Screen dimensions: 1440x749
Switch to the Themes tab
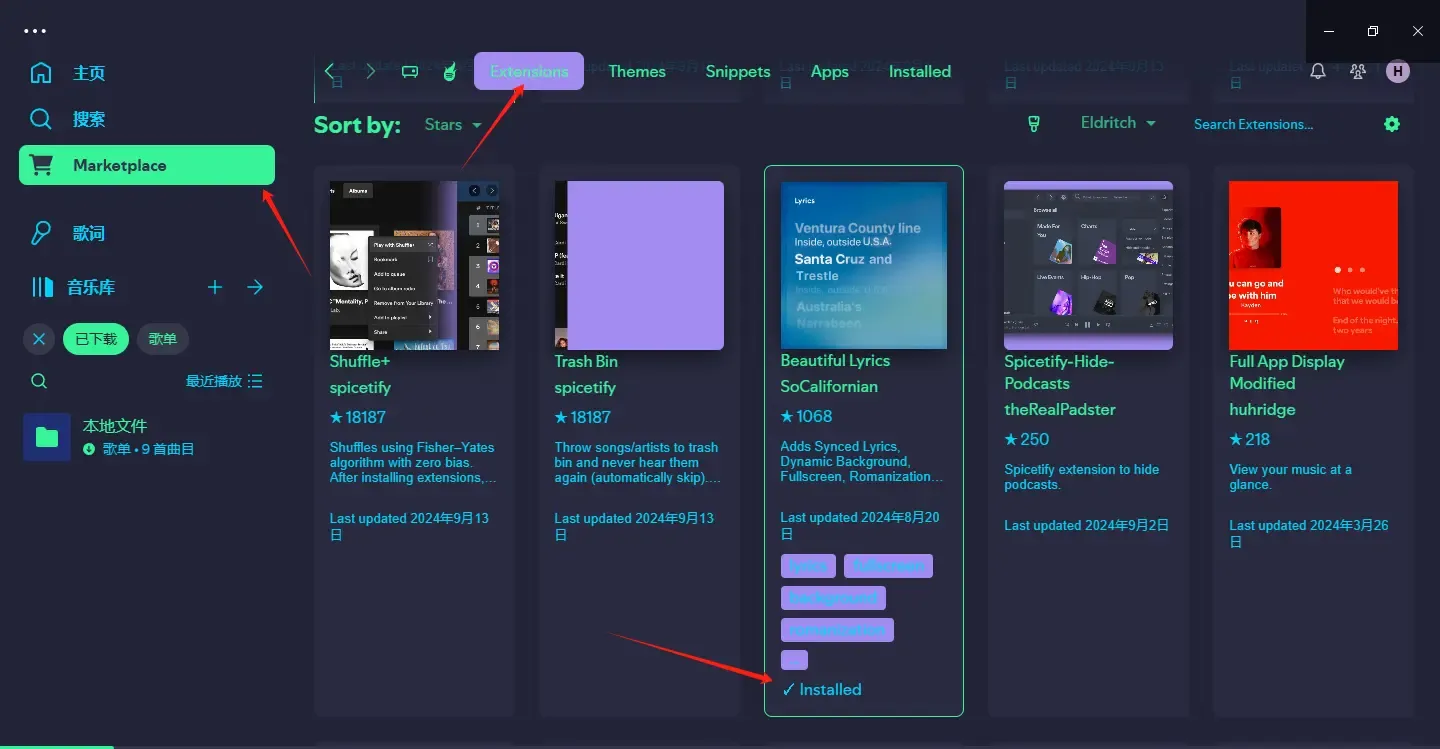(637, 71)
